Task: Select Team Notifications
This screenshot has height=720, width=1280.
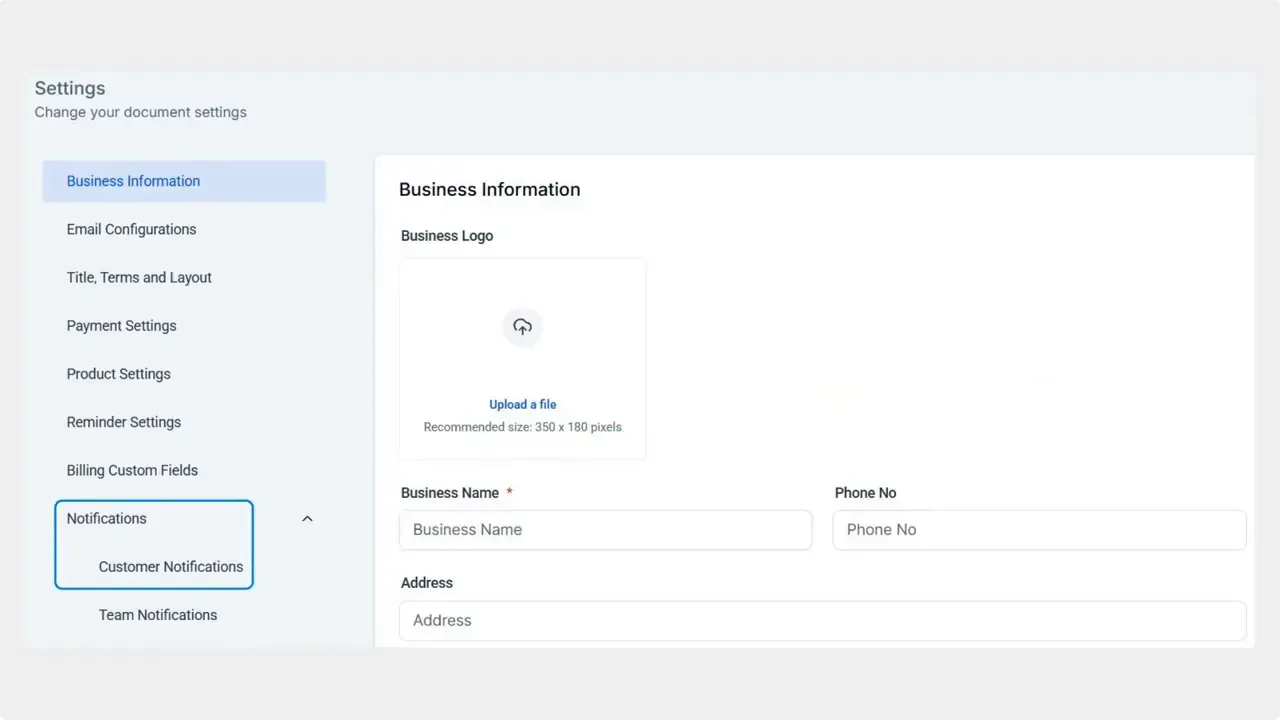Action: point(157,614)
